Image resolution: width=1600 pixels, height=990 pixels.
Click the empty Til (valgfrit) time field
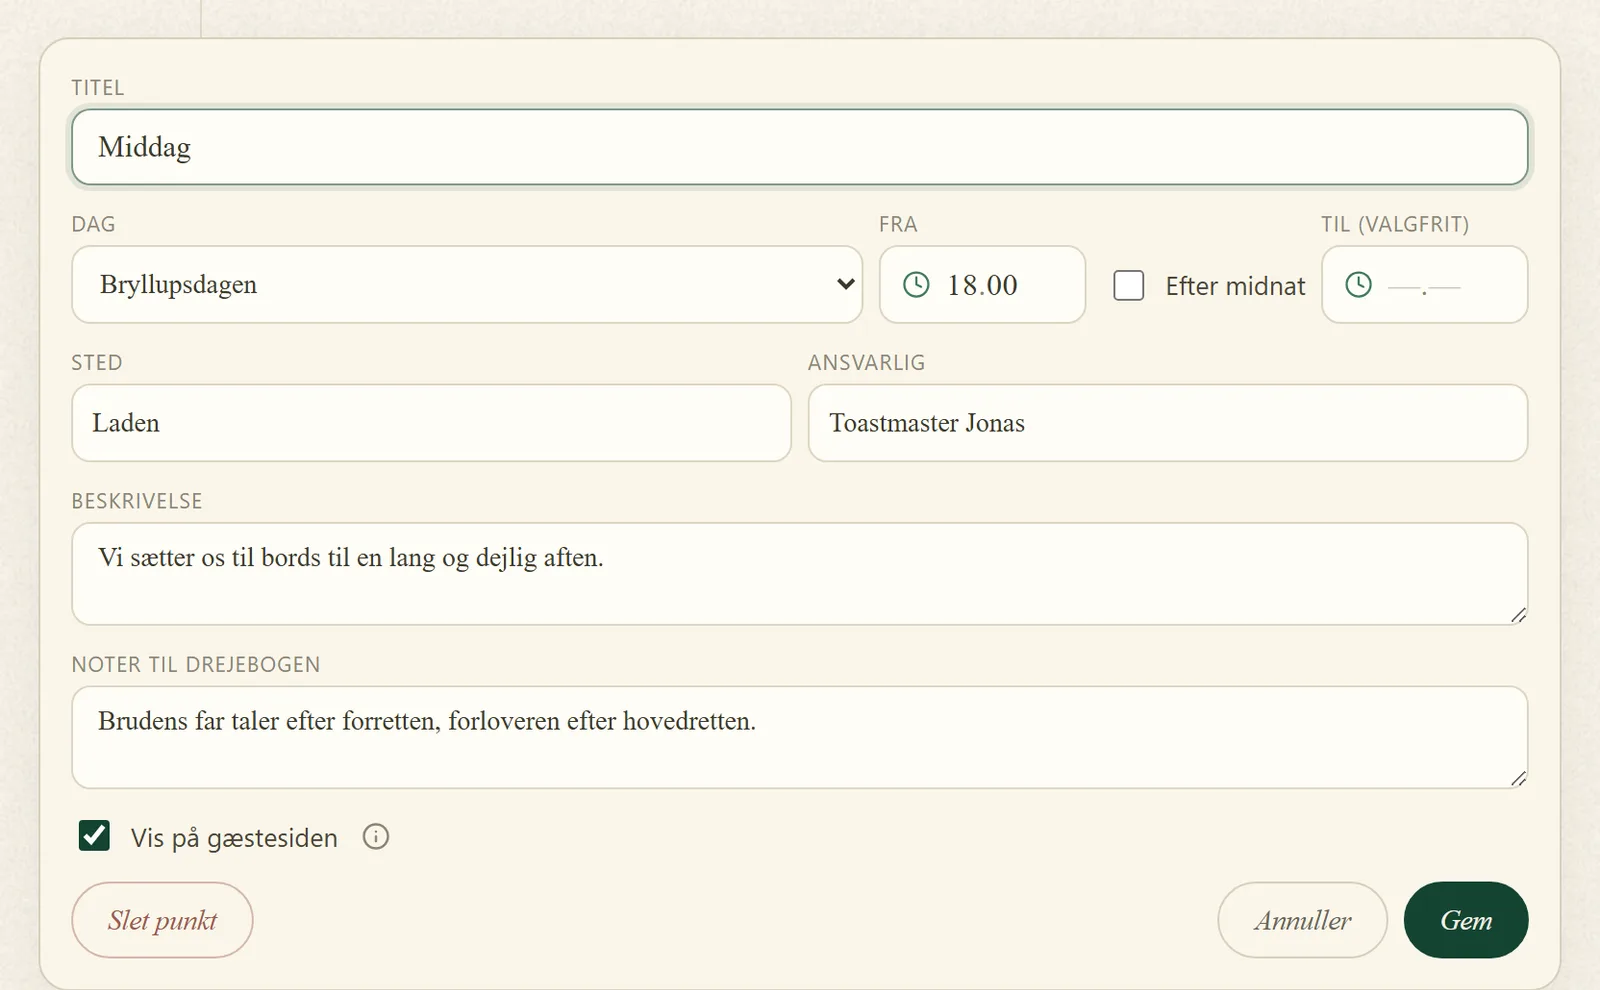click(x=1425, y=285)
